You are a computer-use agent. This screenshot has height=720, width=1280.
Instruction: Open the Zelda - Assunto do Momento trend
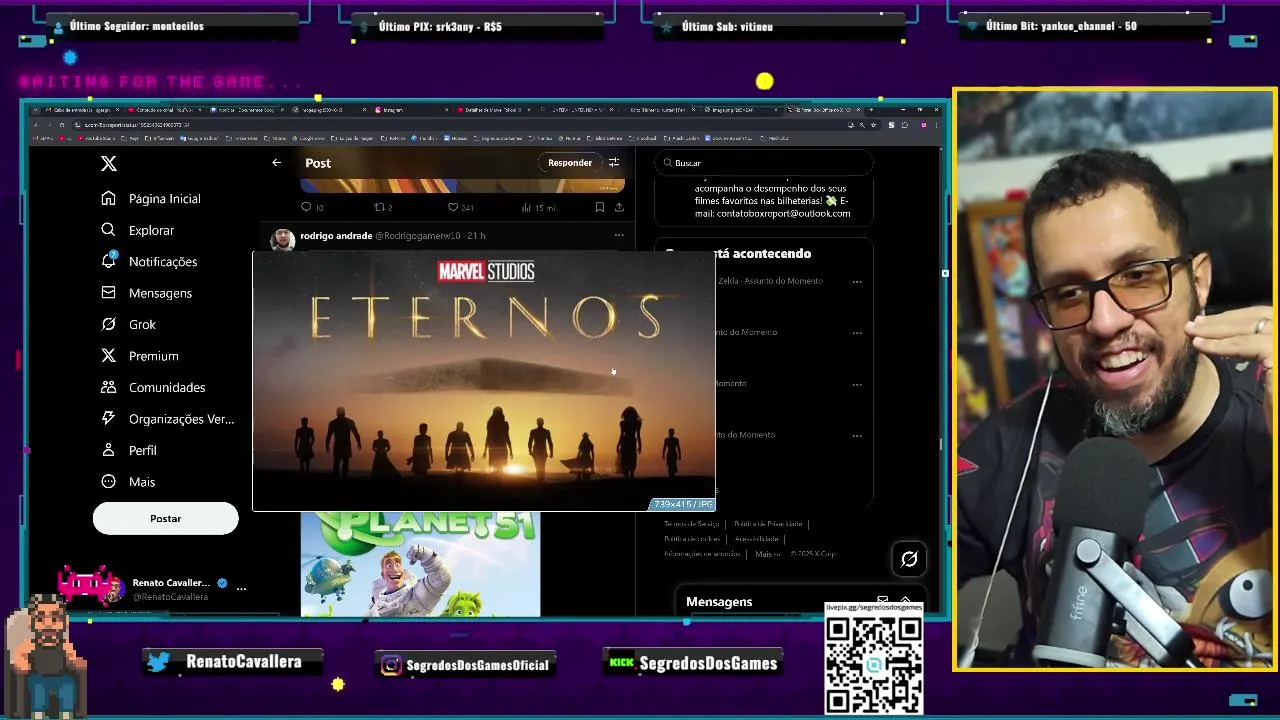click(770, 281)
